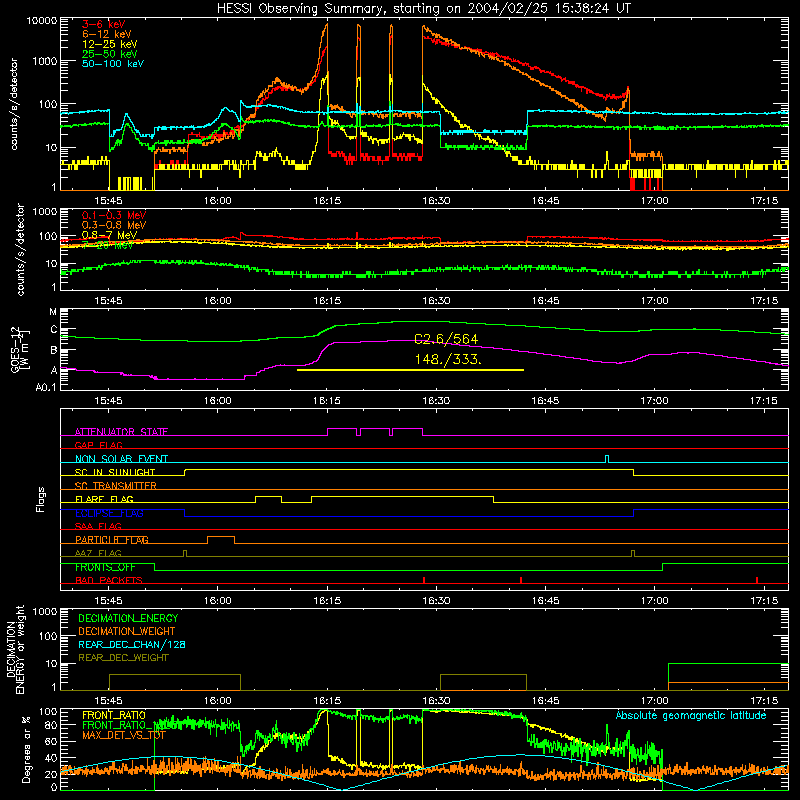Select the NON_SOLAR_EVENT flag label
800x800 pixels.
[121, 459]
